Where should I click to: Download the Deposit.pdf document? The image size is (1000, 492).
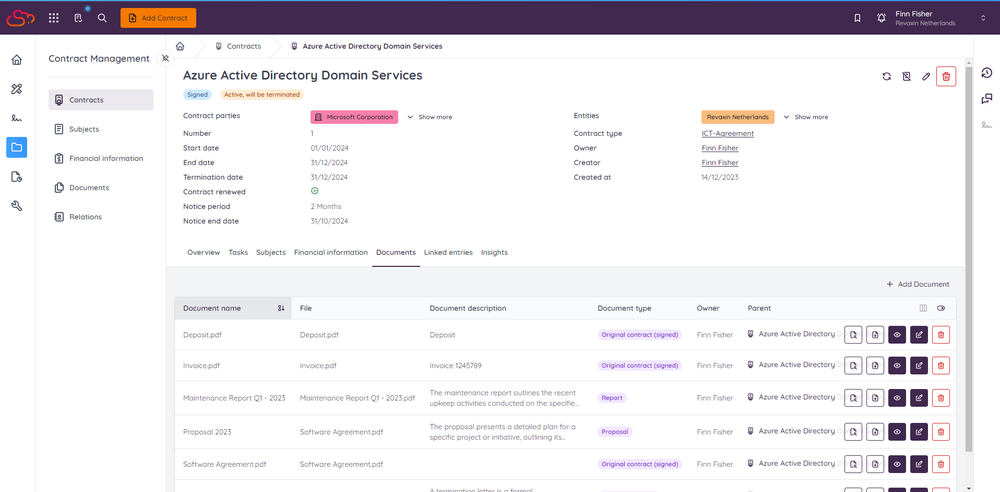pyautogui.click(x=875, y=334)
